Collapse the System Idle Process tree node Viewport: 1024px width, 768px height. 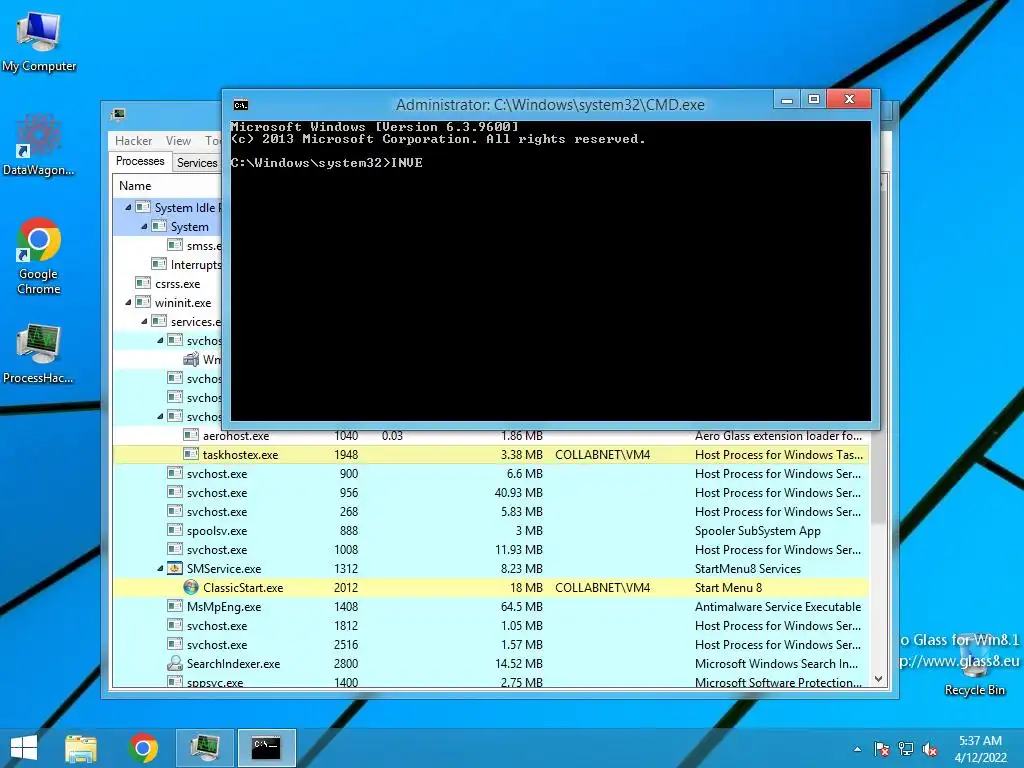click(128, 208)
